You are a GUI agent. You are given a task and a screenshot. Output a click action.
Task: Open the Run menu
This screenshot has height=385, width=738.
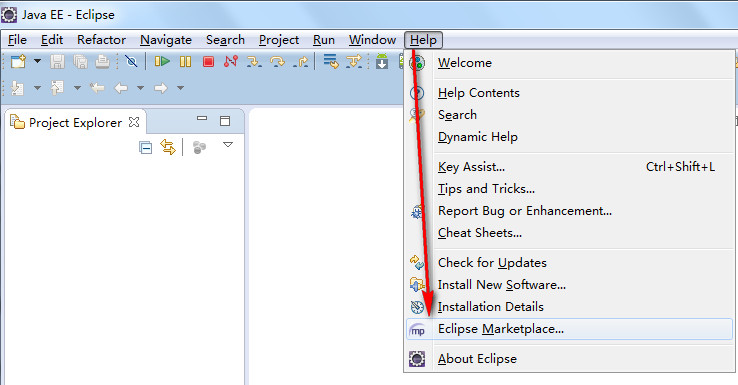click(324, 40)
